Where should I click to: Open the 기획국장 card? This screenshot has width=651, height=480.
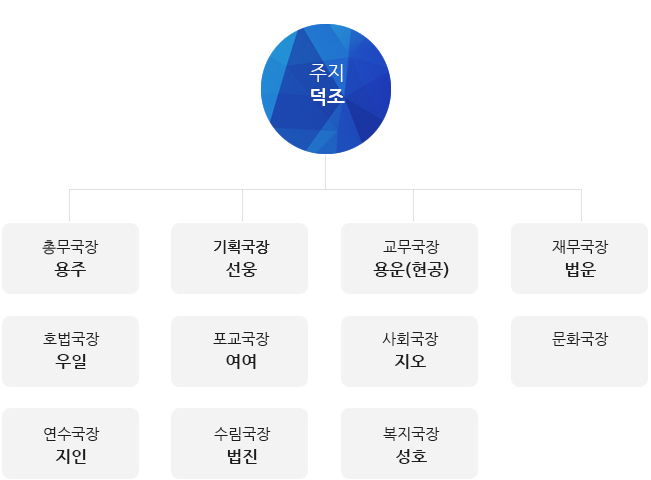click(240, 258)
